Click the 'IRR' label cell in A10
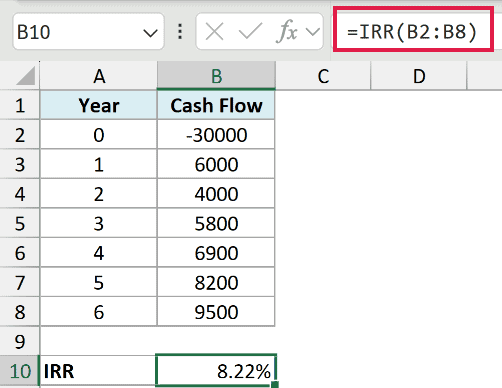 point(99,371)
